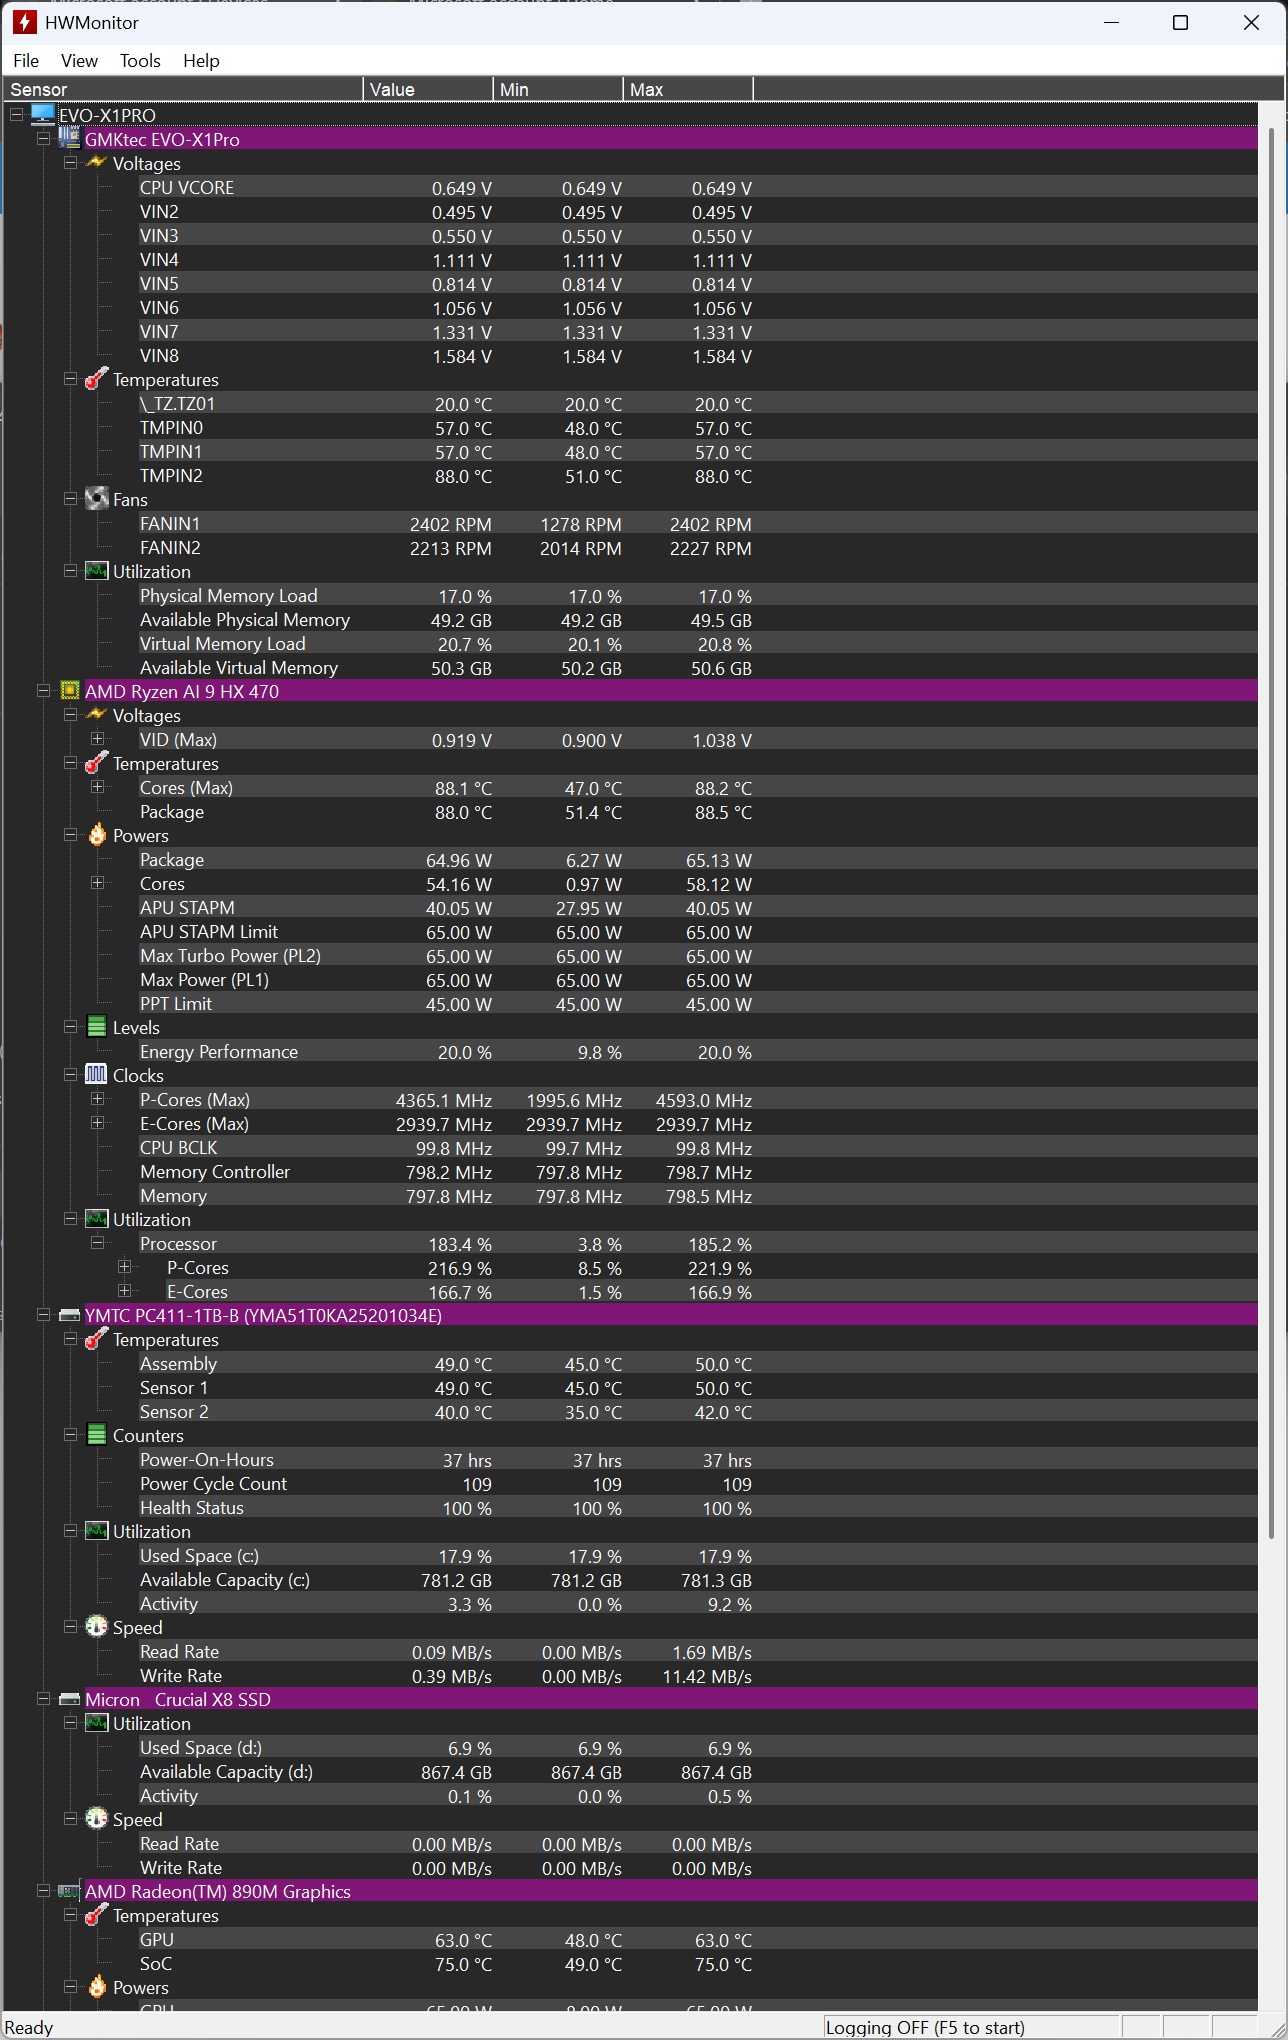Click the Radeon Temperatures thermometer icon

[96, 1914]
